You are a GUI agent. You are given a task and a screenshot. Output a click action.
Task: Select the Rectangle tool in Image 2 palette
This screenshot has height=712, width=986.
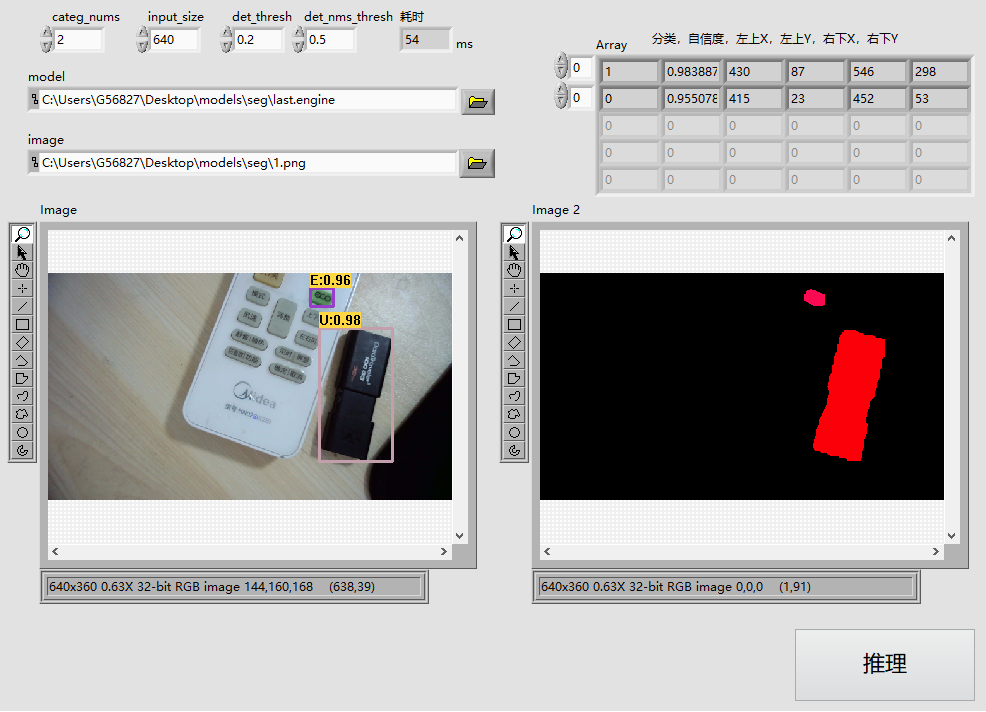[x=514, y=325]
